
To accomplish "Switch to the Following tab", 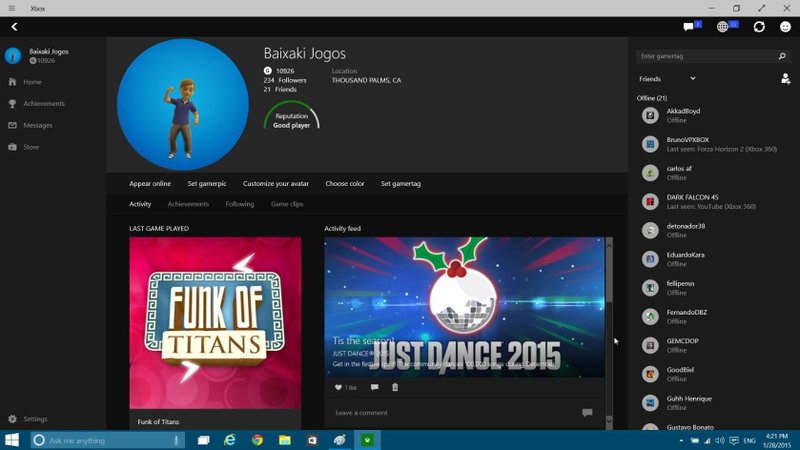I will pyautogui.click(x=240, y=204).
